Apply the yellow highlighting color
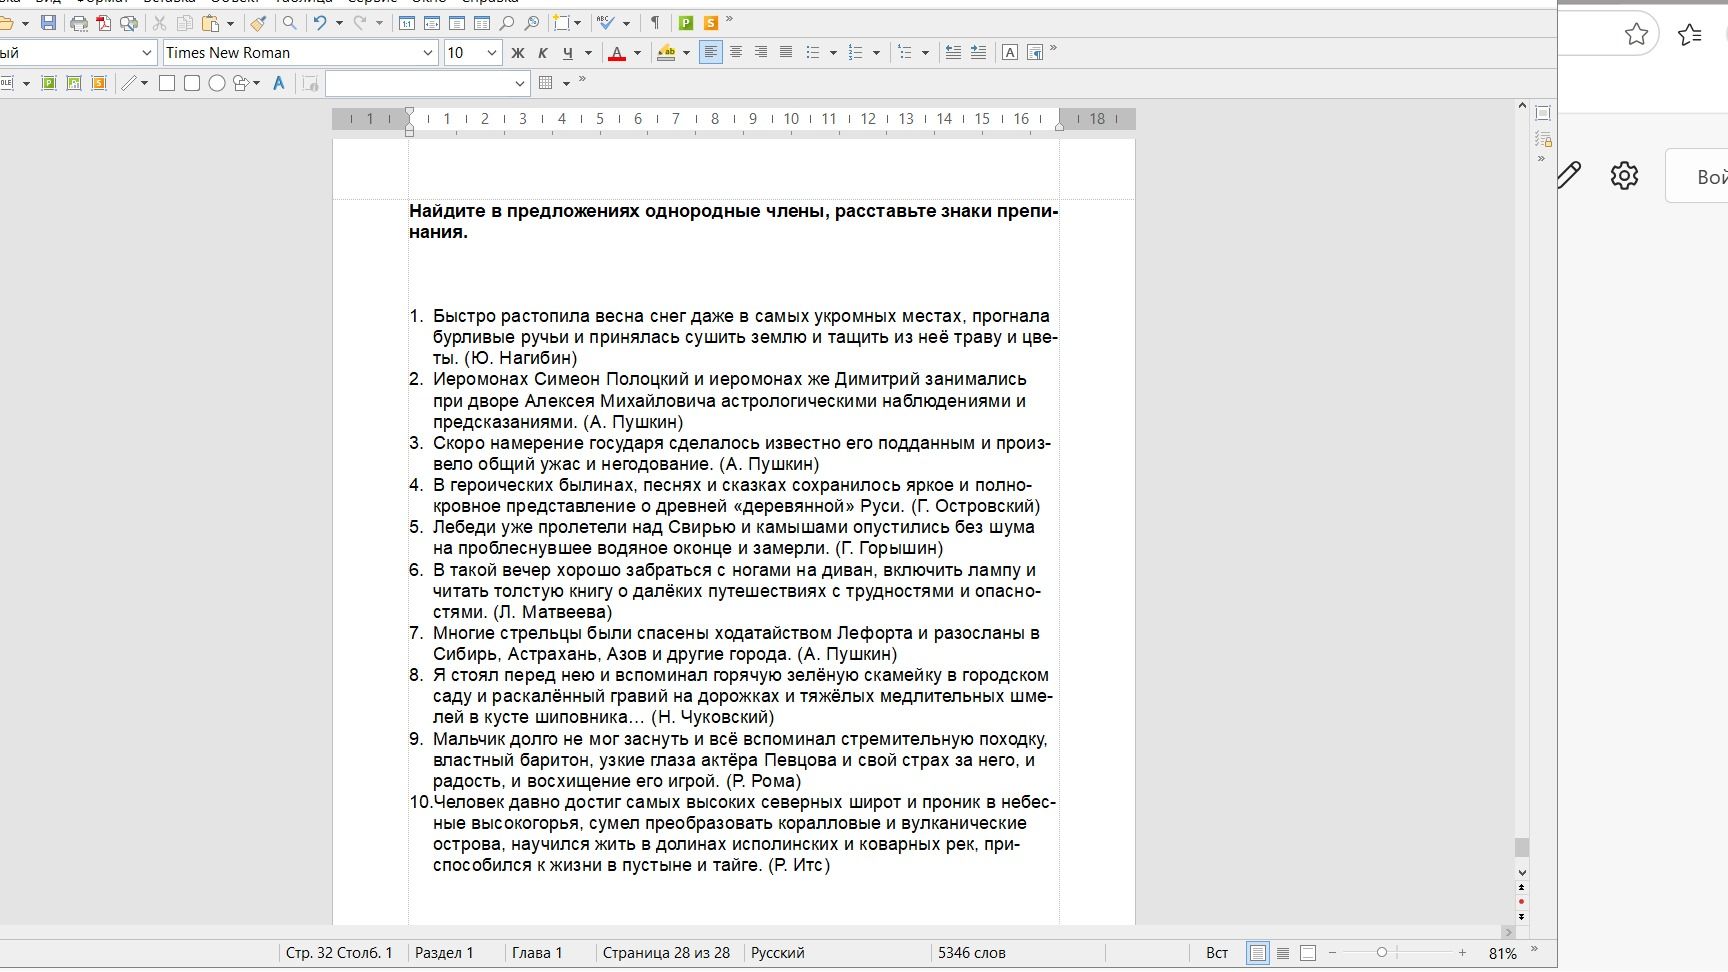The height and width of the screenshot is (972, 1728). tap(666, 53)
